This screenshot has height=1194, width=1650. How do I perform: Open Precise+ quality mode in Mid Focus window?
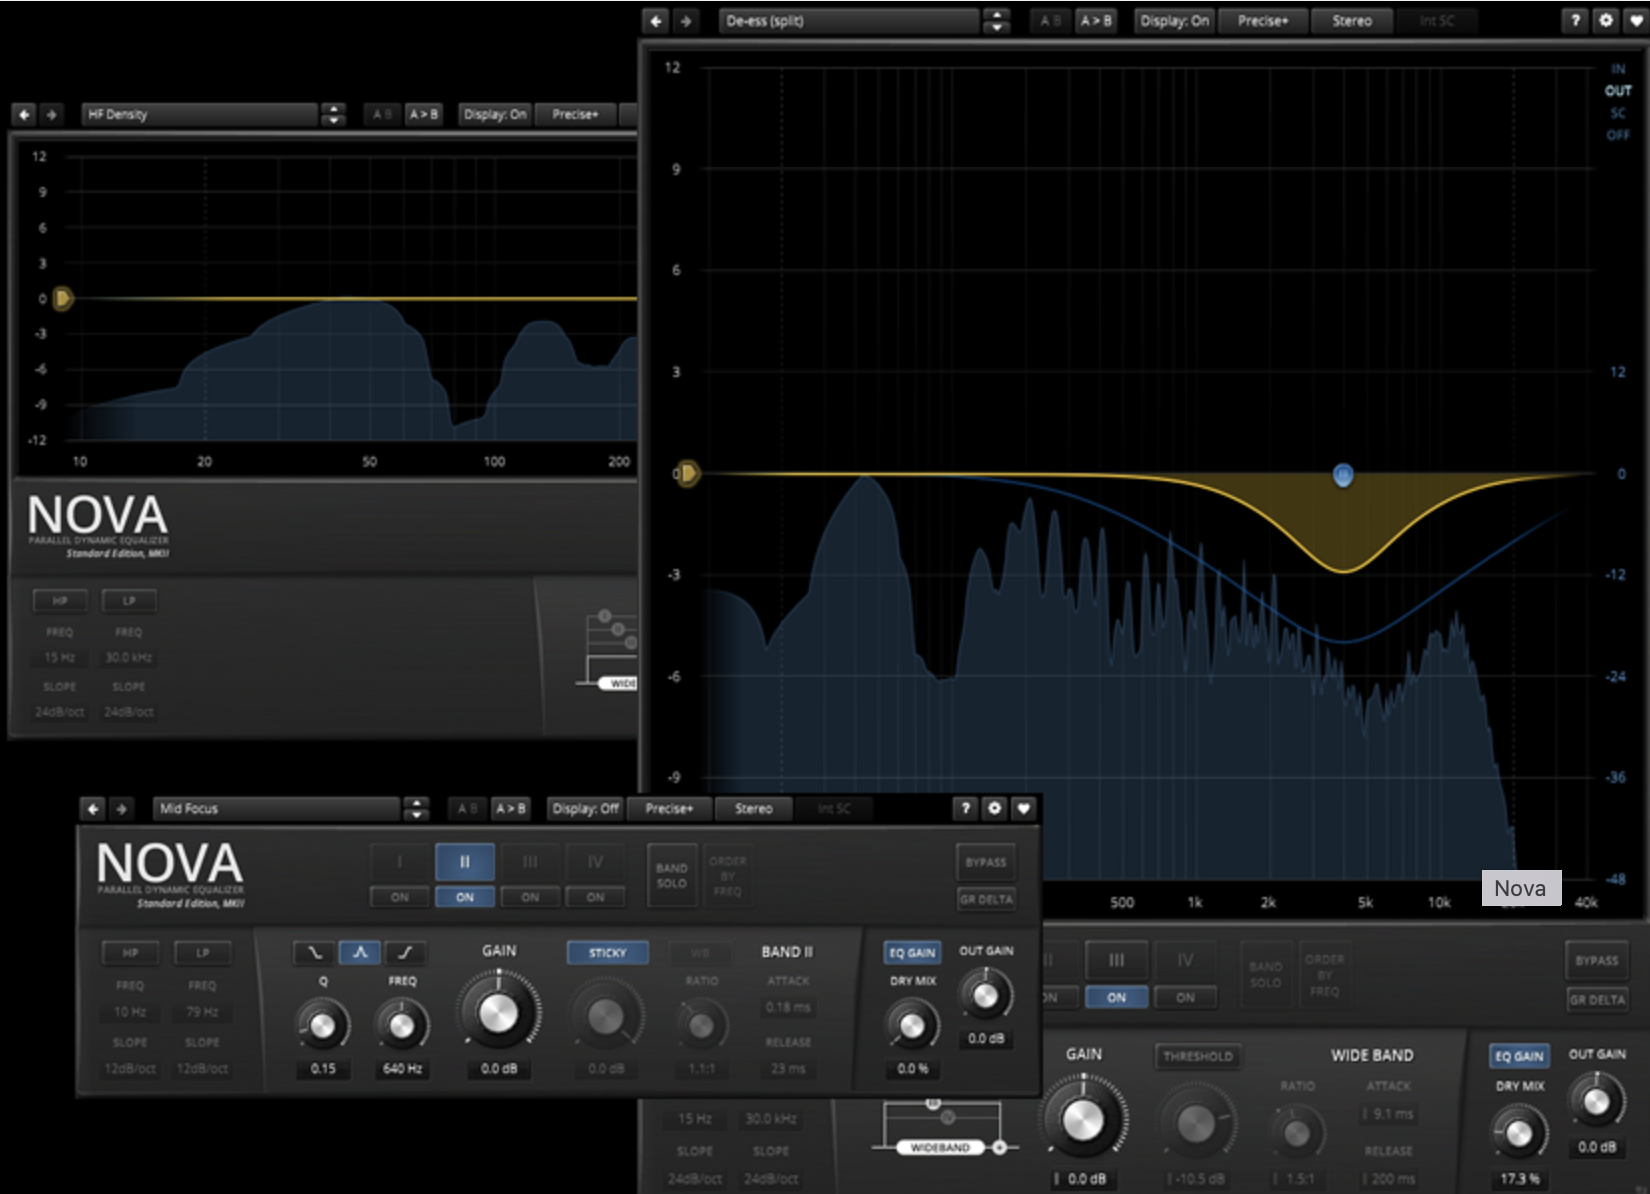669,808
